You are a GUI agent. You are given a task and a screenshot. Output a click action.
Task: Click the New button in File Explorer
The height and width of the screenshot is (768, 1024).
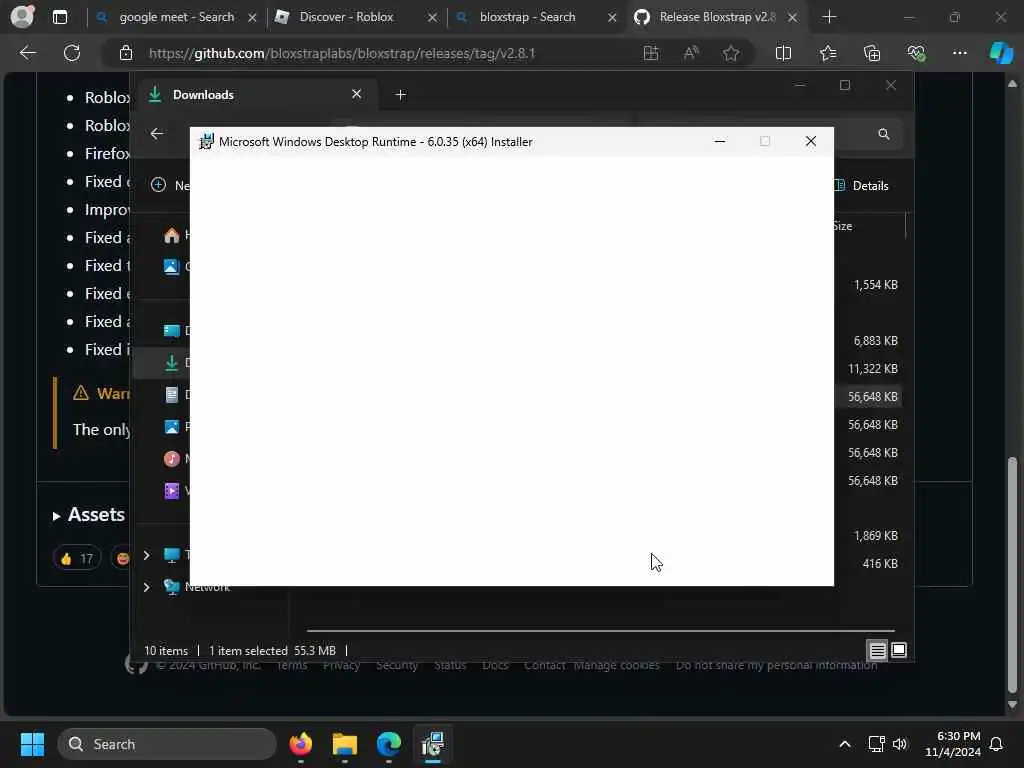pos(170,185)
